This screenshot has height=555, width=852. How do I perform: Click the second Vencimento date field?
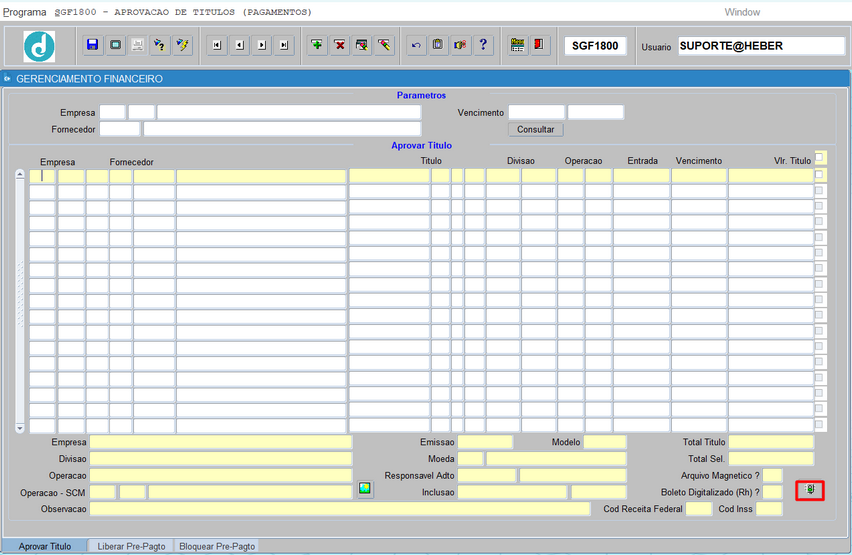[596, 113]
